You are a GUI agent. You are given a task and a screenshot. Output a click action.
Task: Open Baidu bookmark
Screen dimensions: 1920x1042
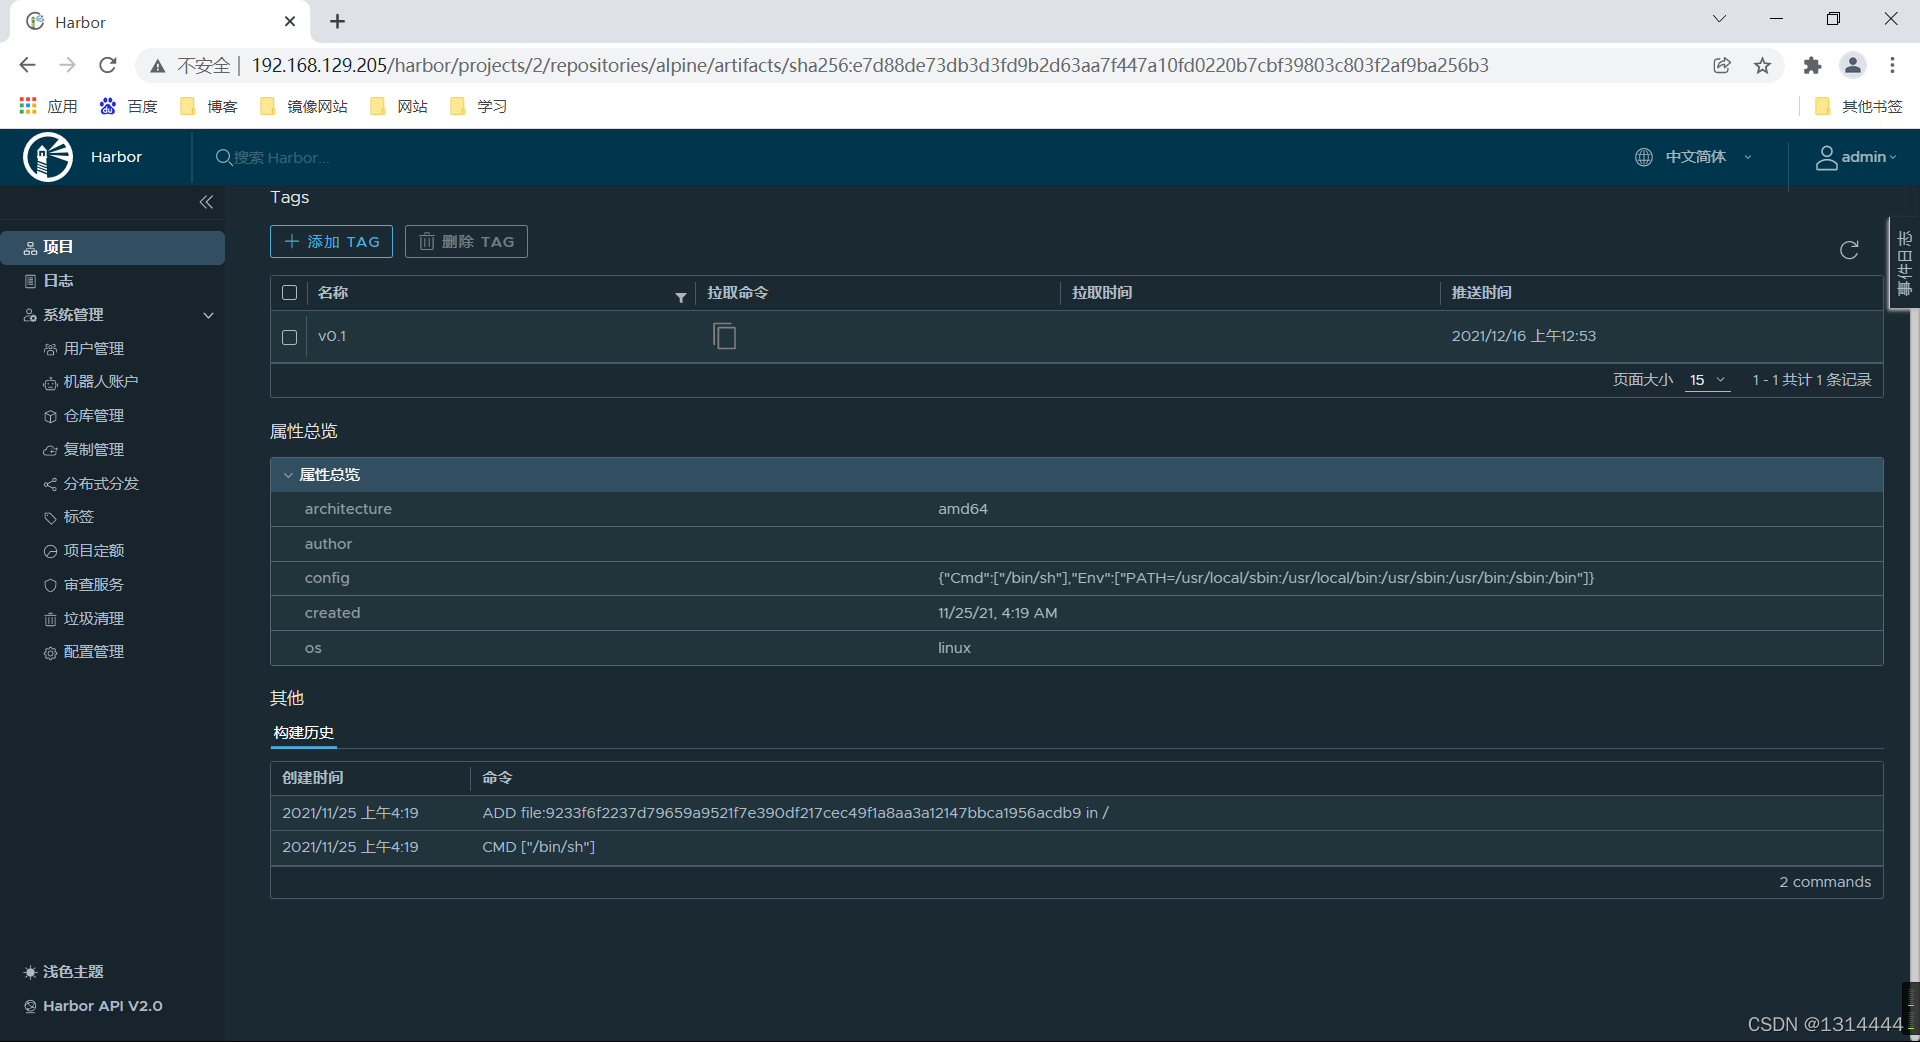[x=129, y=106]
